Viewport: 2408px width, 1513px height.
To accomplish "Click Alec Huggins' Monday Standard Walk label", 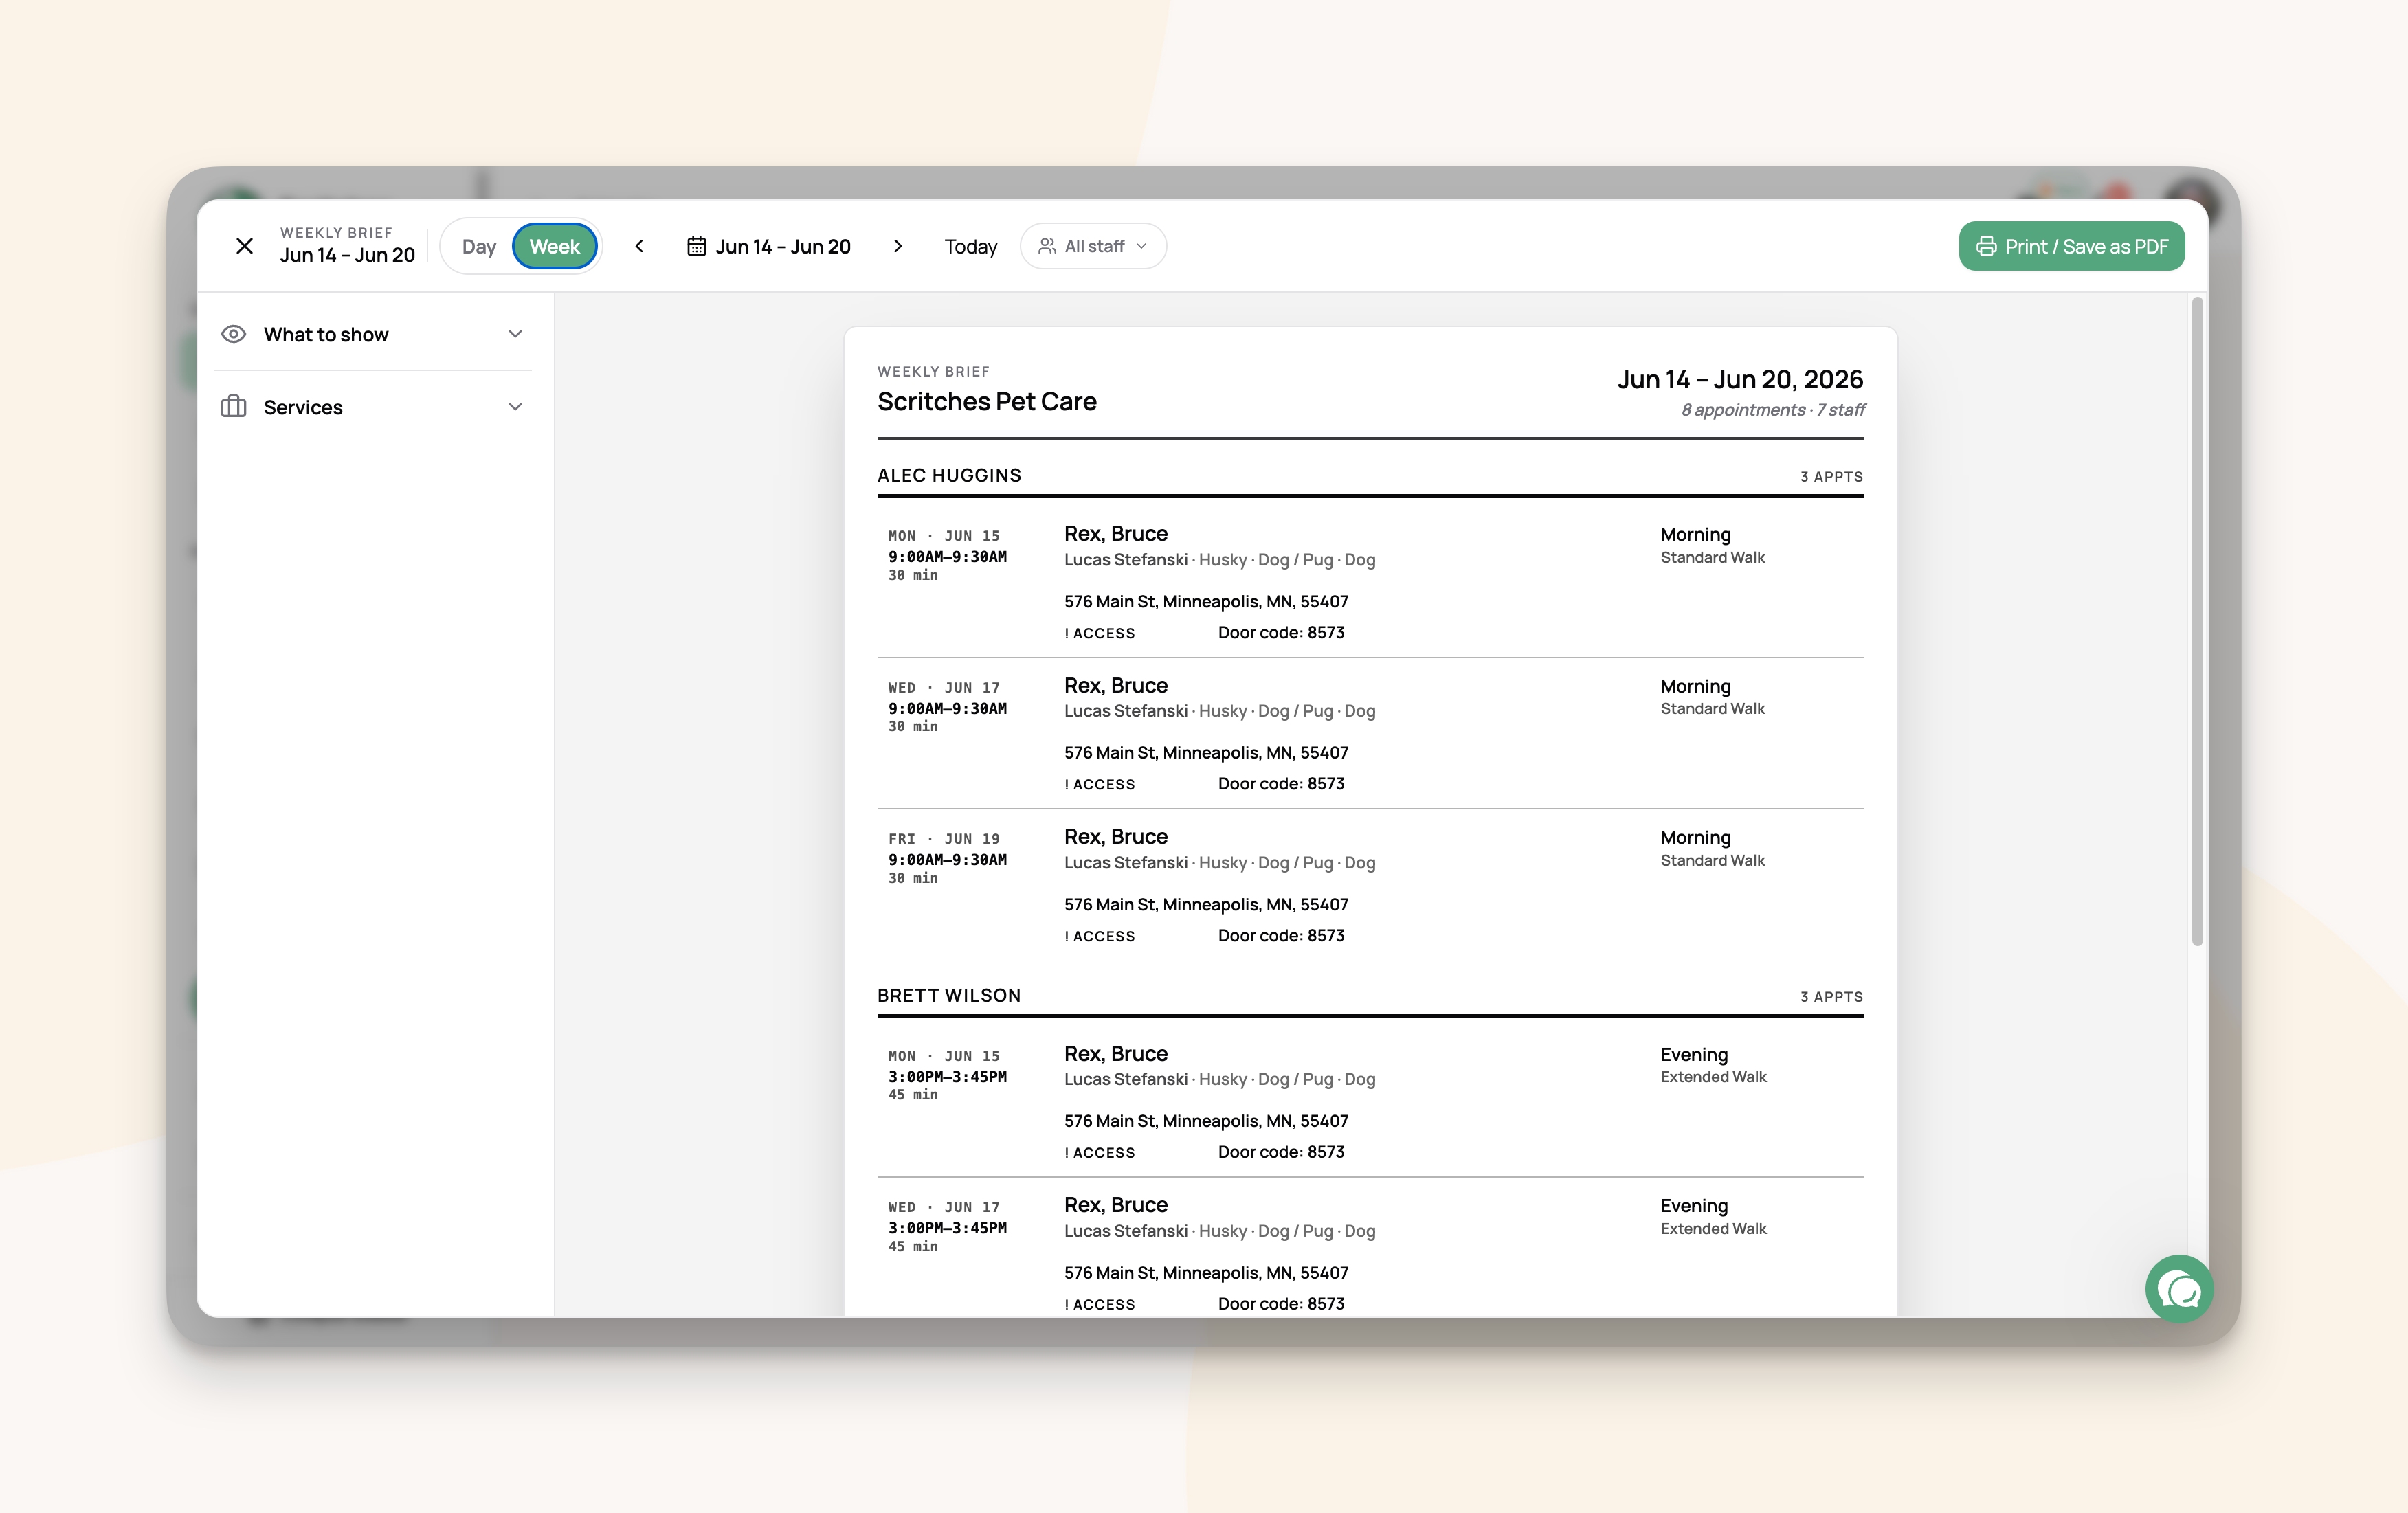I will pos(1712,558).
